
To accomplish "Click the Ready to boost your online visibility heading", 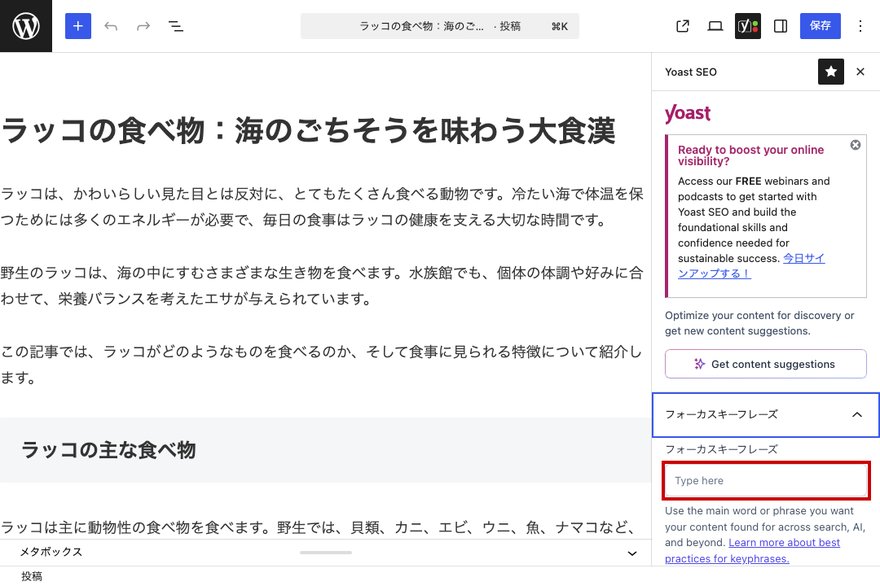I will point(751,155).
